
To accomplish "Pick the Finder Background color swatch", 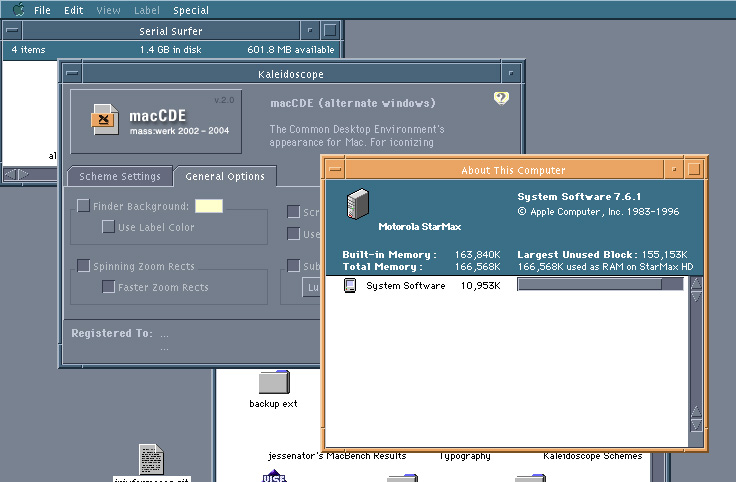I will click(x=208, y=206).
